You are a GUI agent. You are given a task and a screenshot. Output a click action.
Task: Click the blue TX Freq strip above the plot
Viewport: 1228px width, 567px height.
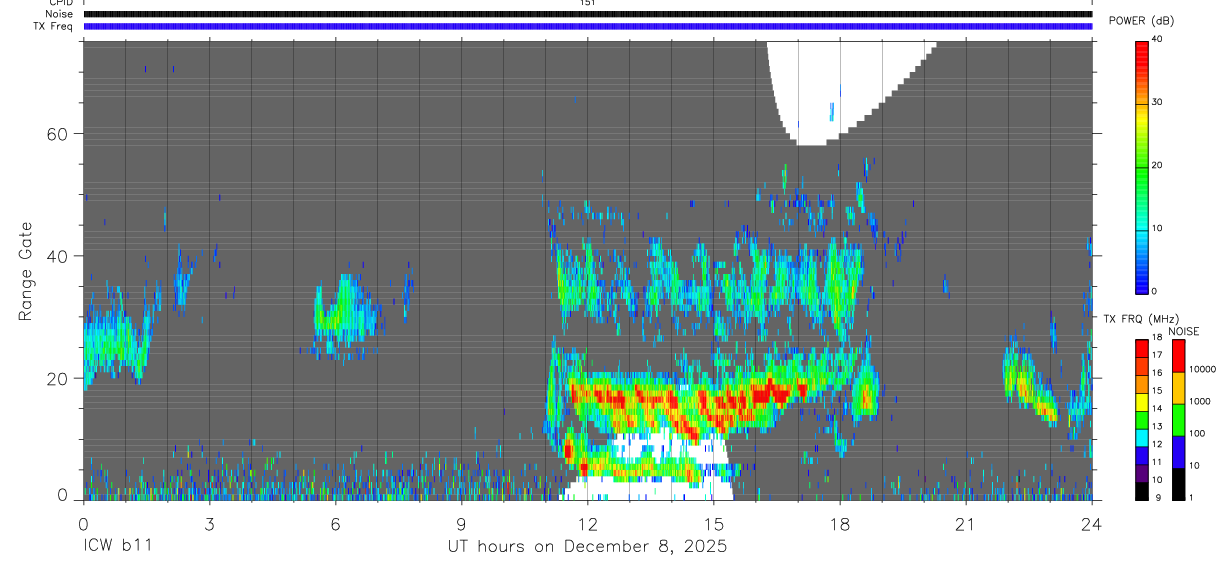(x=588, y=26)
